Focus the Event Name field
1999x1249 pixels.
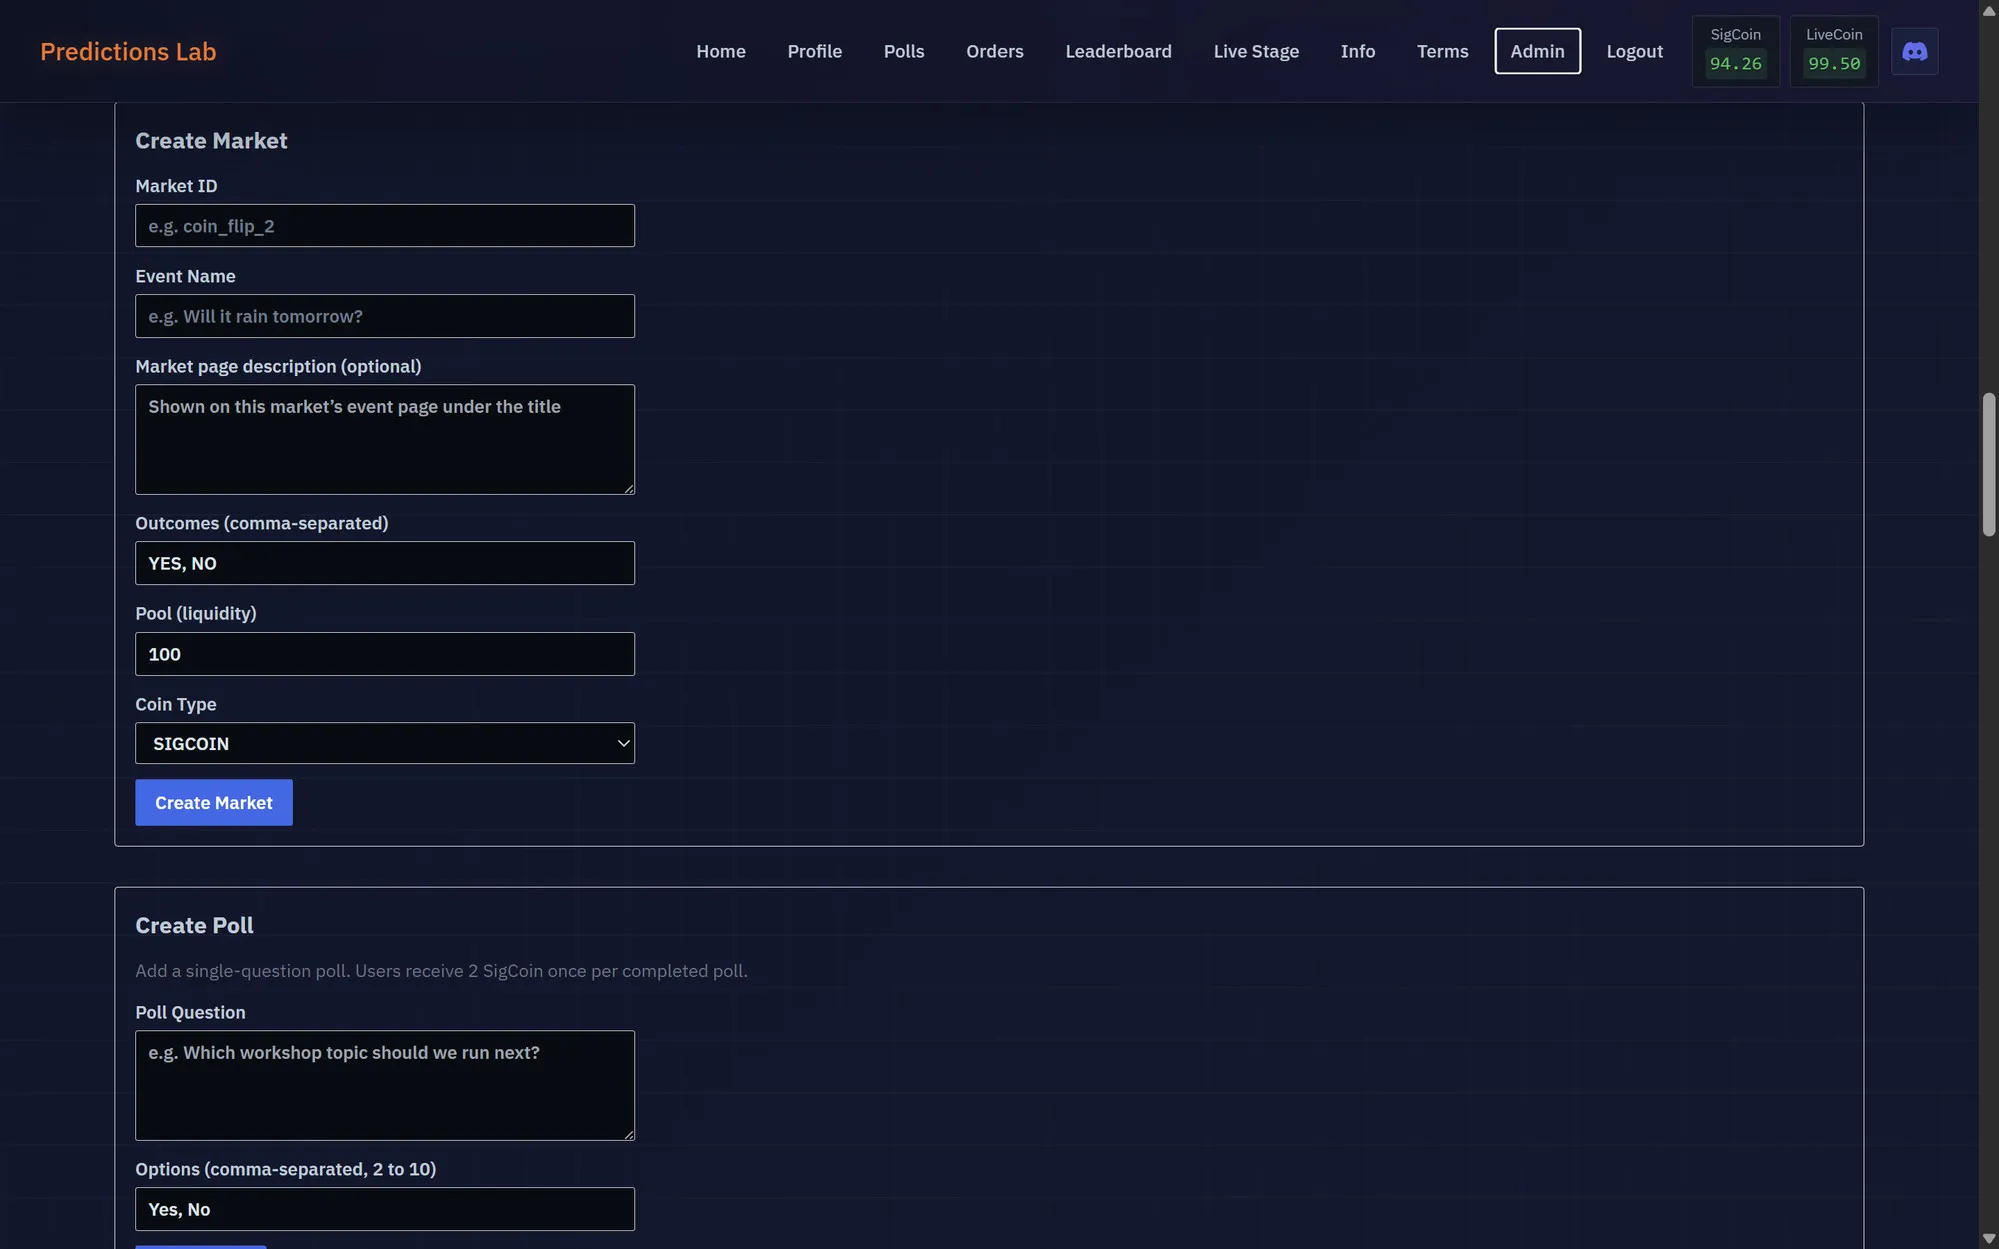click(385, 316)
